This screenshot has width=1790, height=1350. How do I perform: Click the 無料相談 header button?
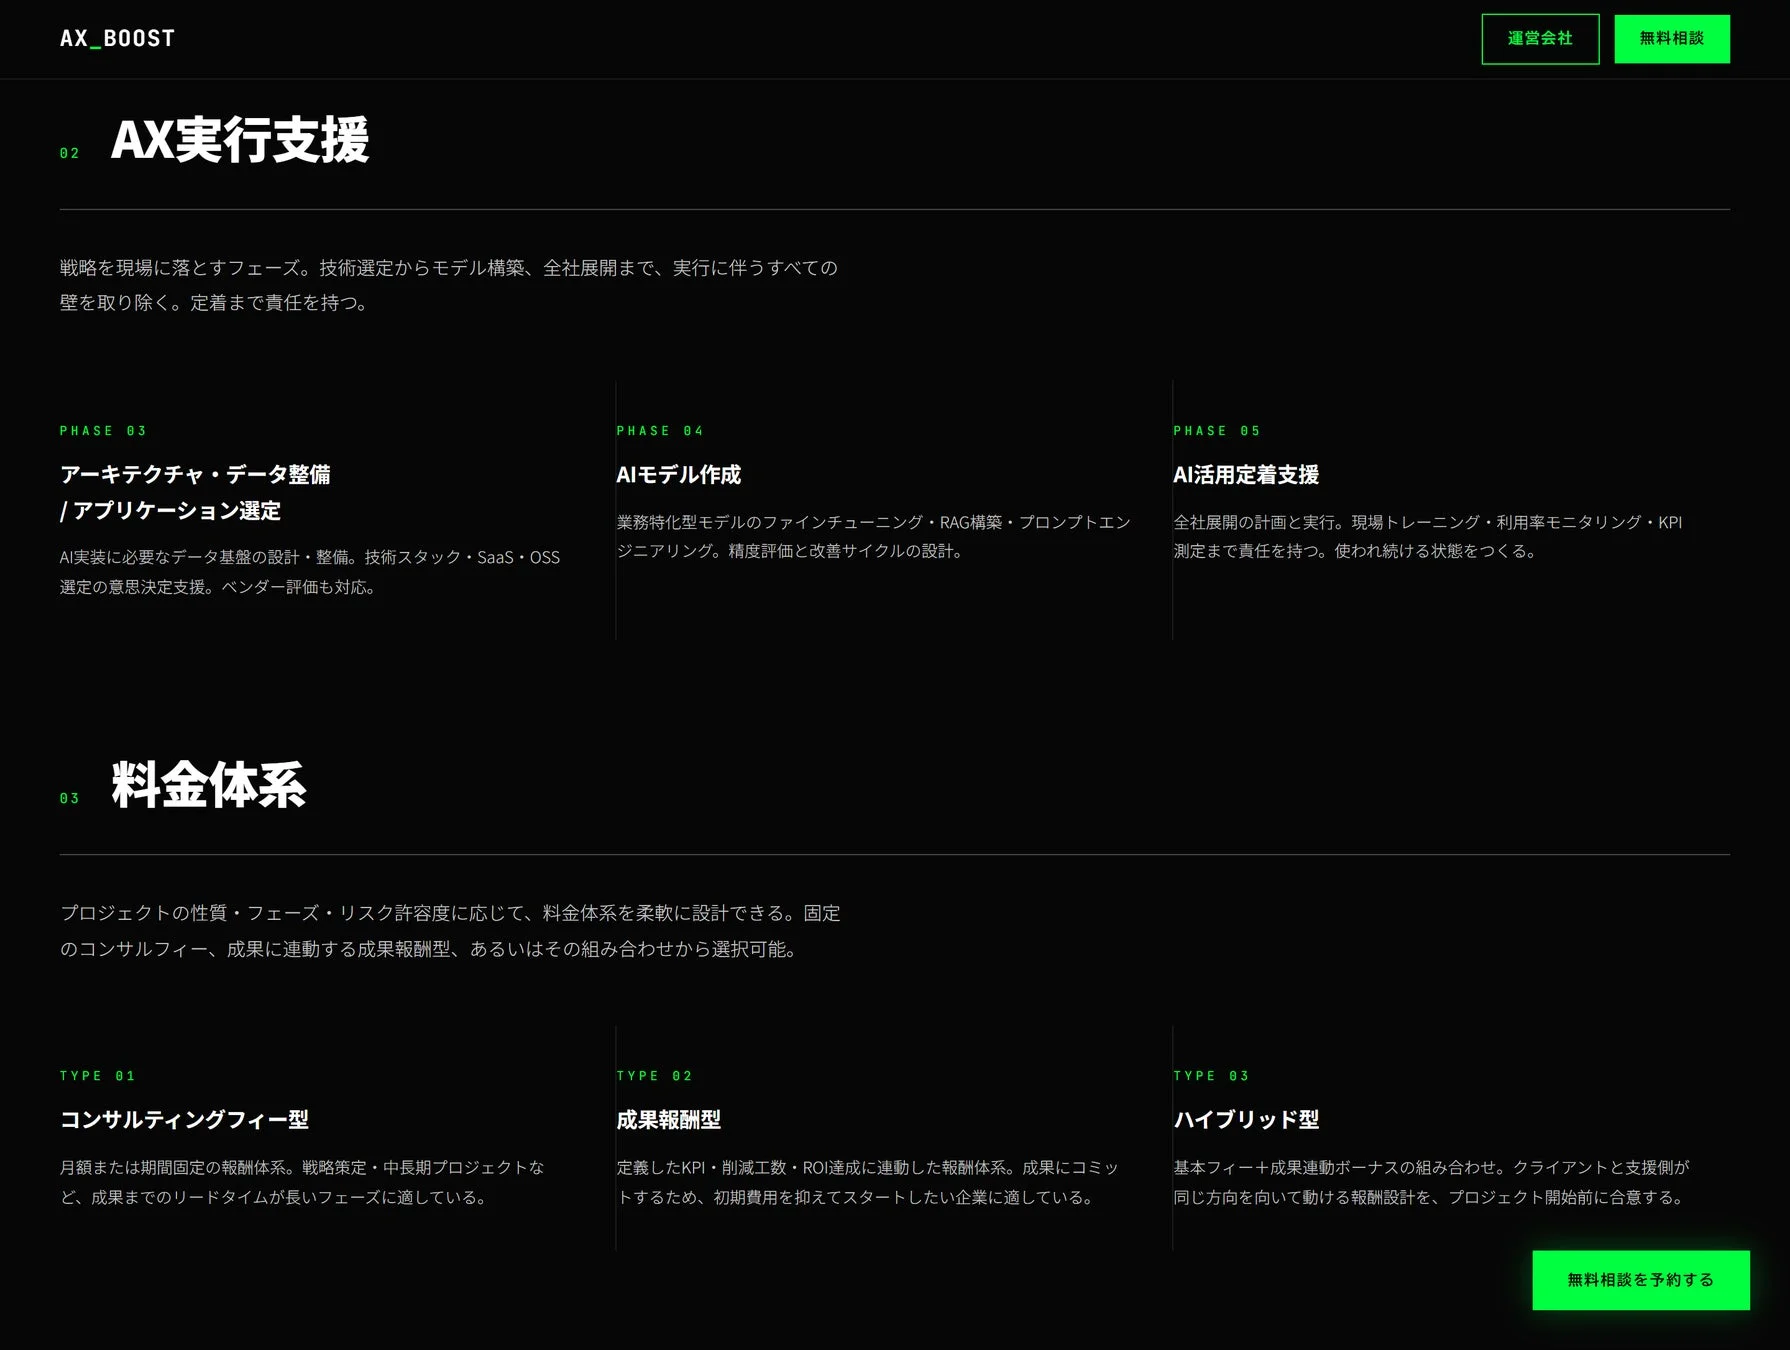1671,38
